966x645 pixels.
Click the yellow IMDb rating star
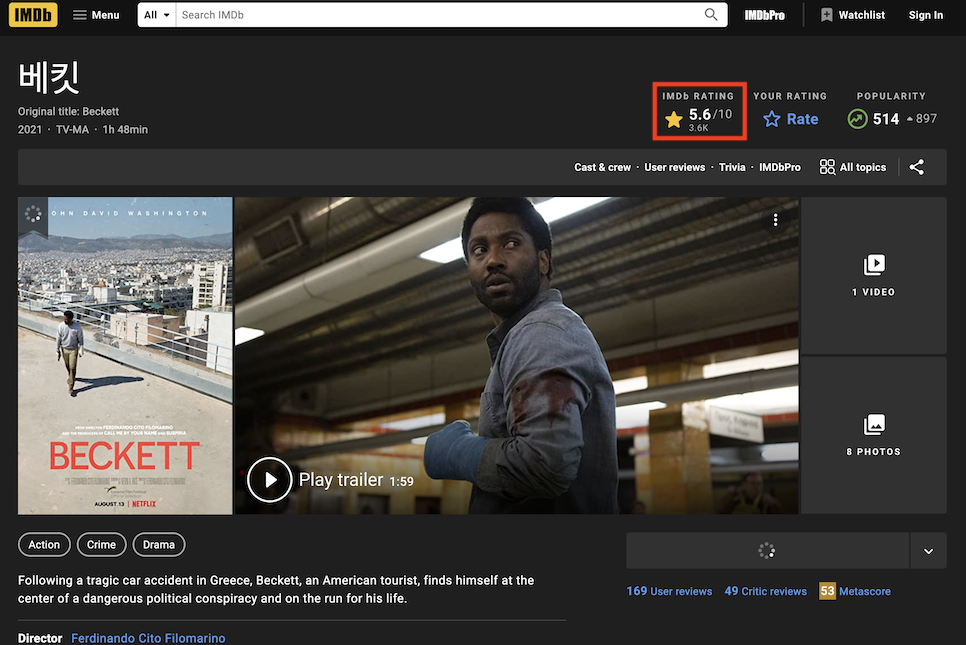click(674, 119)
